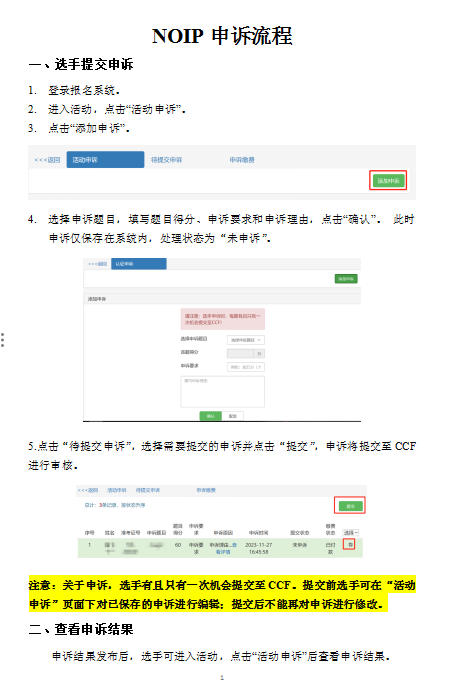Open the 申诉缴费 tab in the step 3 image

(242, 160)
